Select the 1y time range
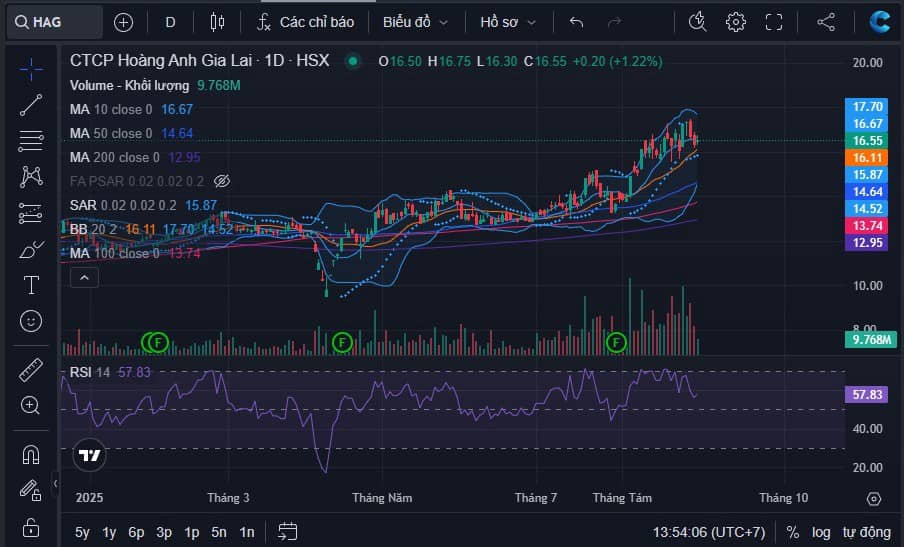 point(109,532)
